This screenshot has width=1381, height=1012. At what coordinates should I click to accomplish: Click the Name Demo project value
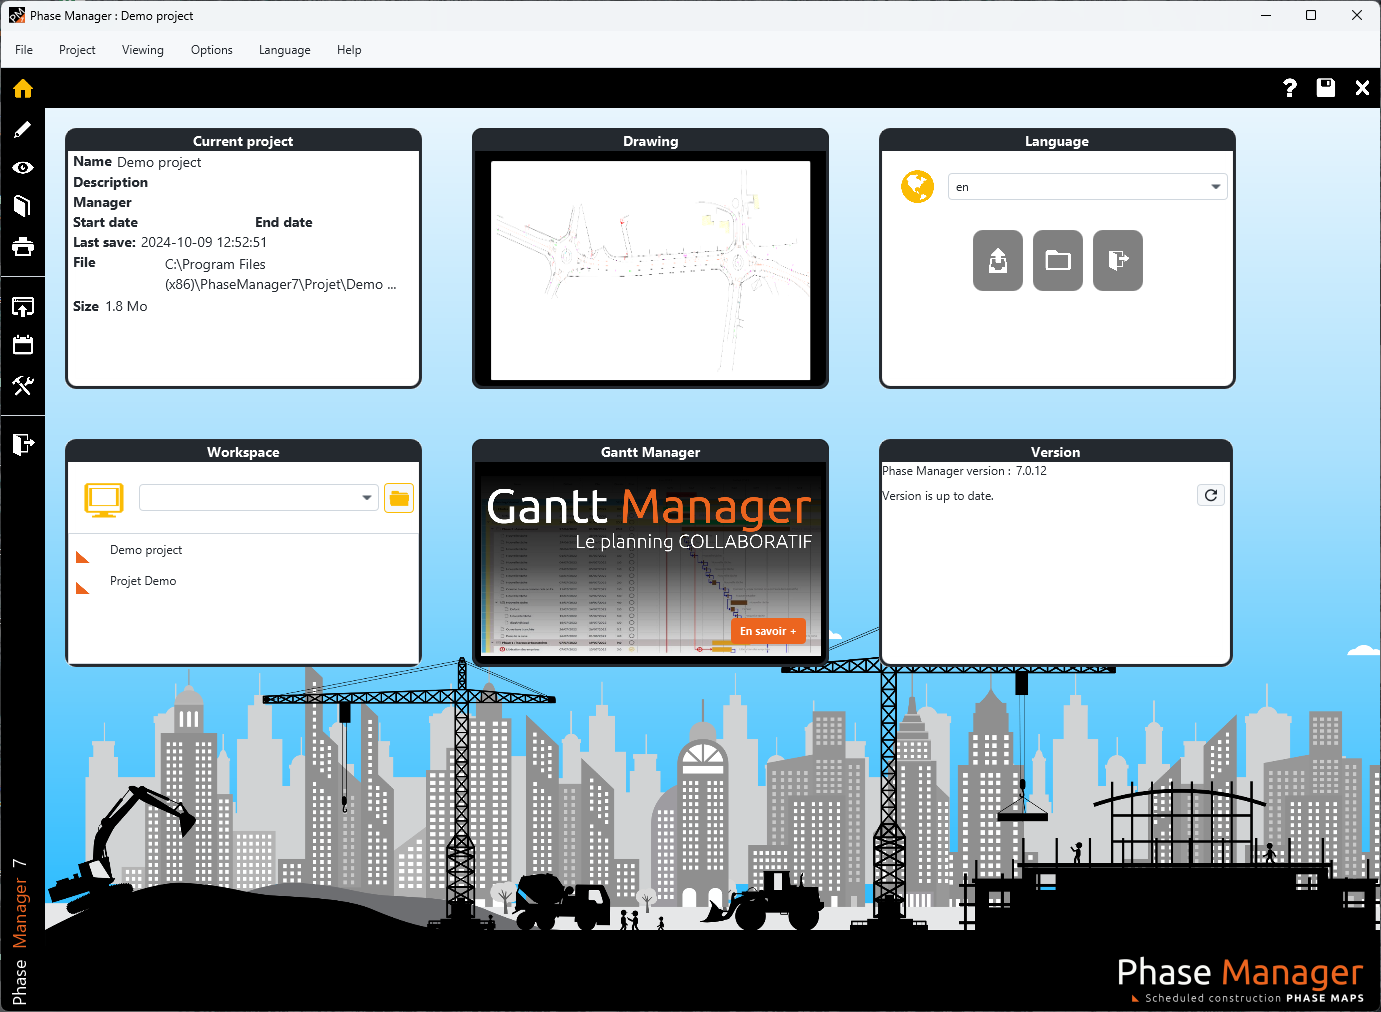click(159, 162)
